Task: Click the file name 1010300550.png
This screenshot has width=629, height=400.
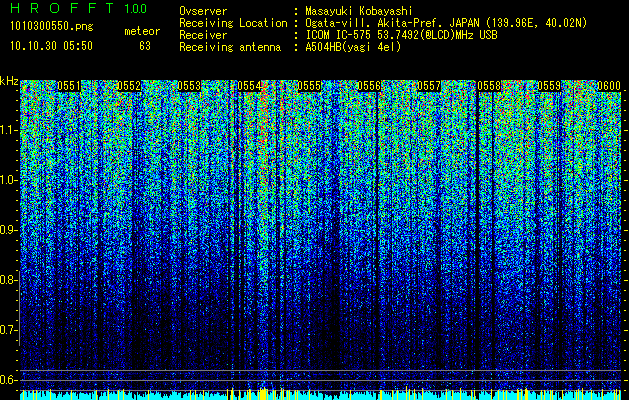Action: pos(52,27)
